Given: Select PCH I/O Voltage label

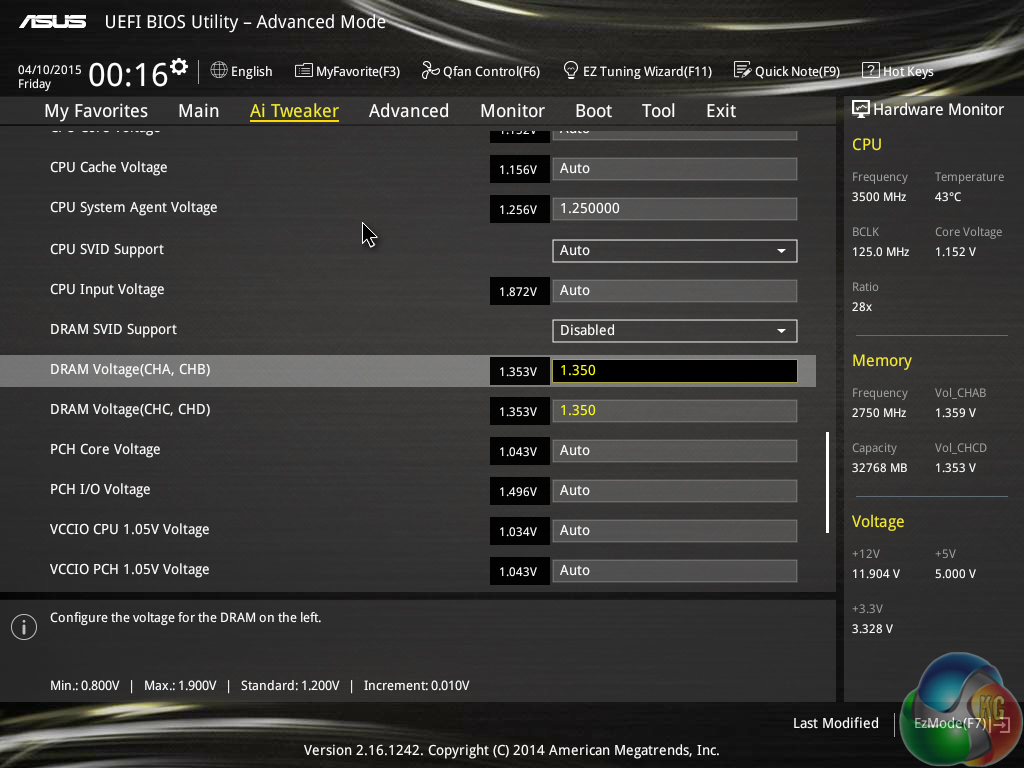Looking at the screenshot, I should pos(100,489).
